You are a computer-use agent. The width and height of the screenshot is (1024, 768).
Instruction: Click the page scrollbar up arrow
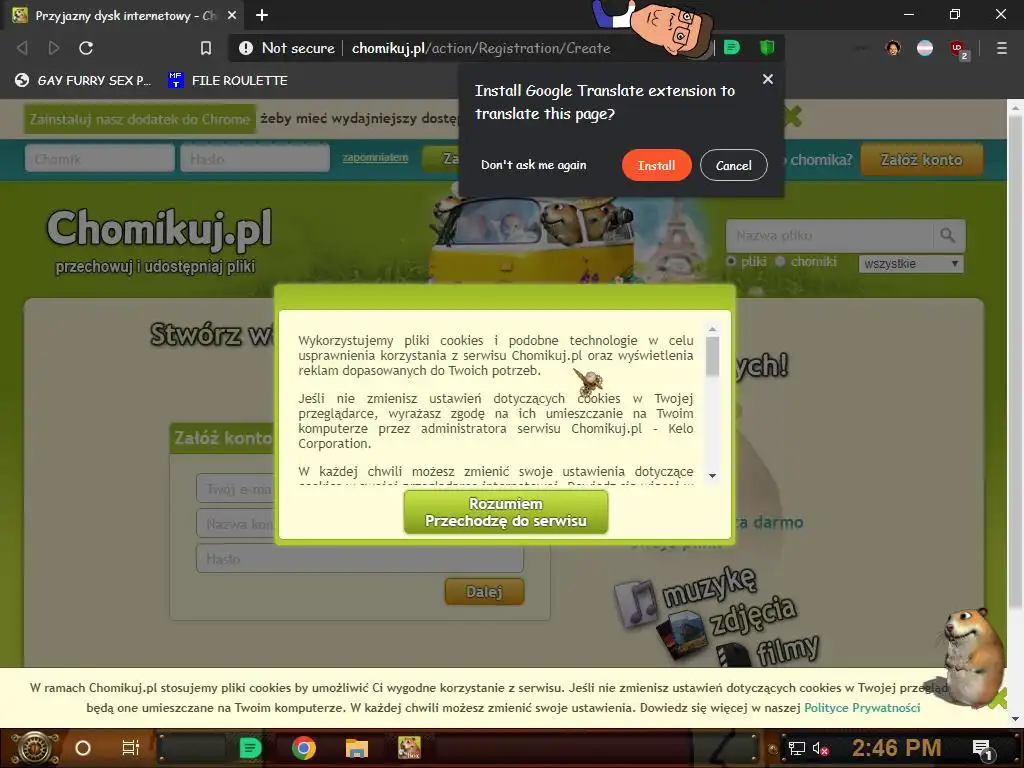[x=1016, y=108]
